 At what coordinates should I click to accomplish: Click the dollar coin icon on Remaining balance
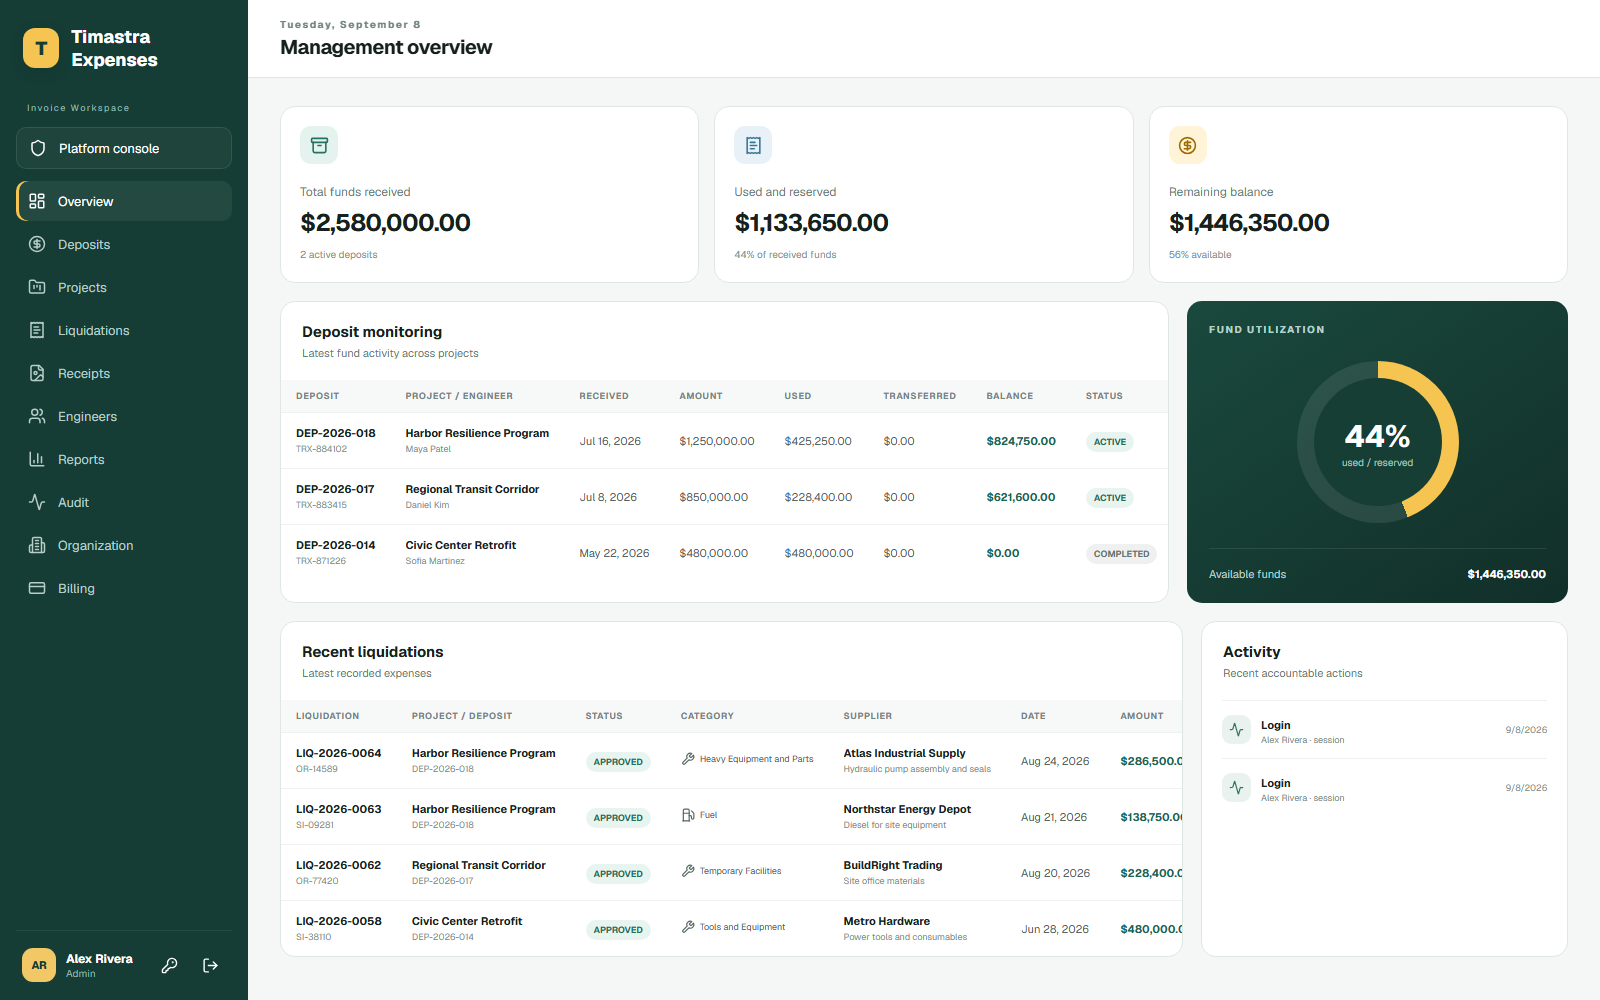(1188, 145)
